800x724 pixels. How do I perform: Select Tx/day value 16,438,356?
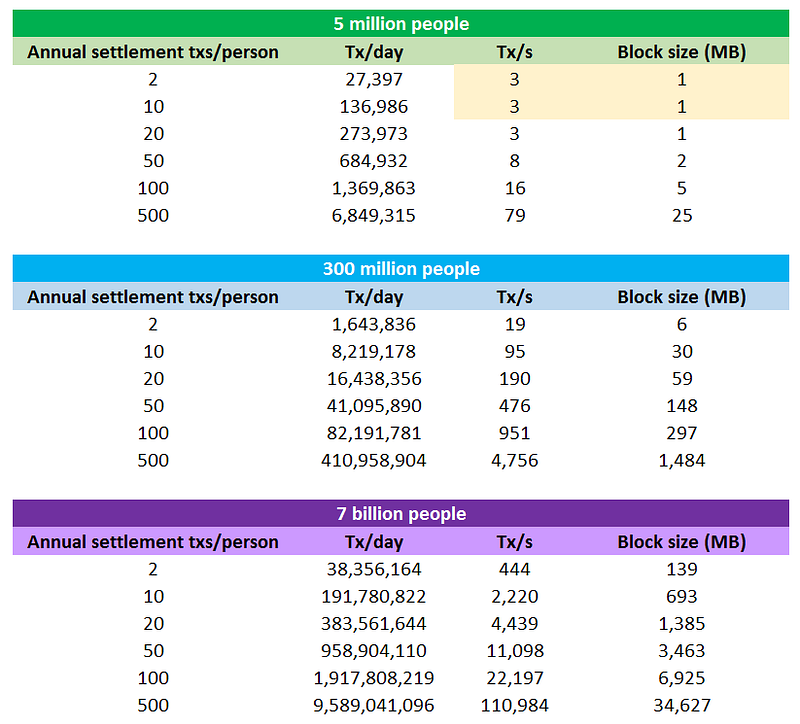tap(374, 379)
